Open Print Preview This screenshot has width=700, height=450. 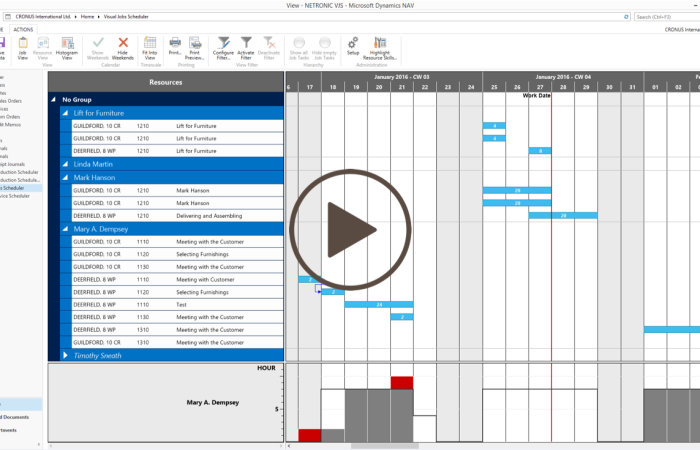coord(195,48)
